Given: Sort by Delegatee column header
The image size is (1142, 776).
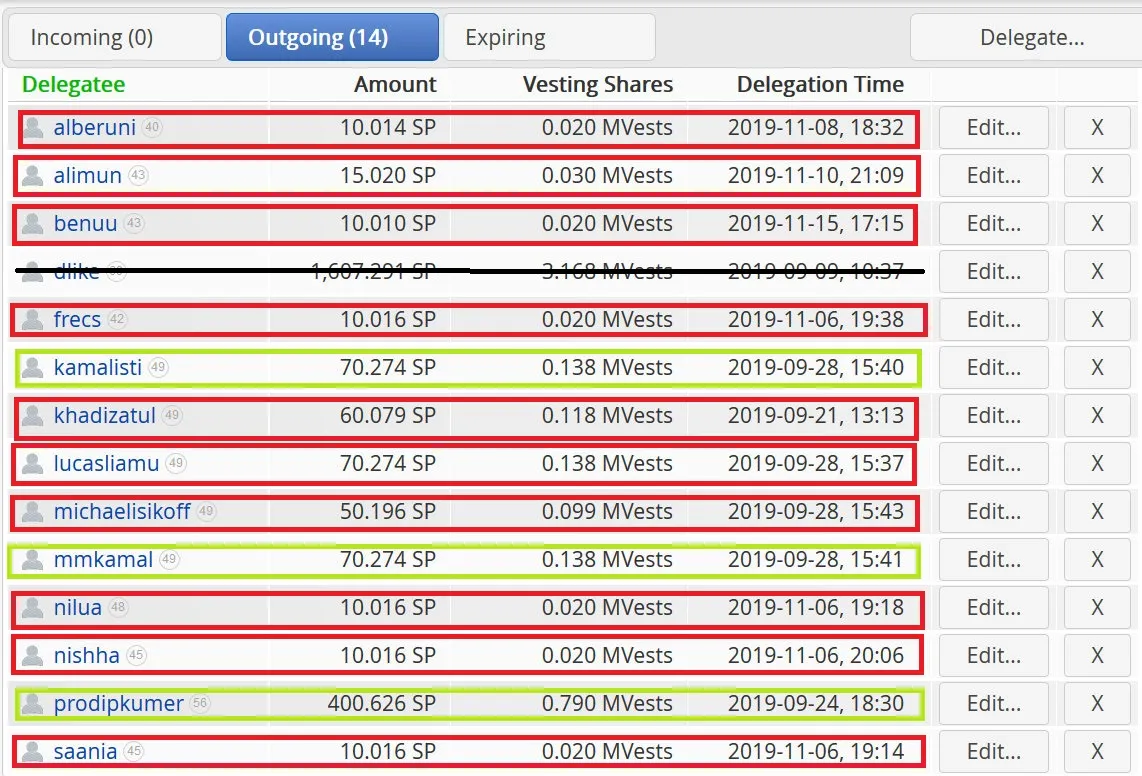Looking at the screenshot, I should (74, 85).
